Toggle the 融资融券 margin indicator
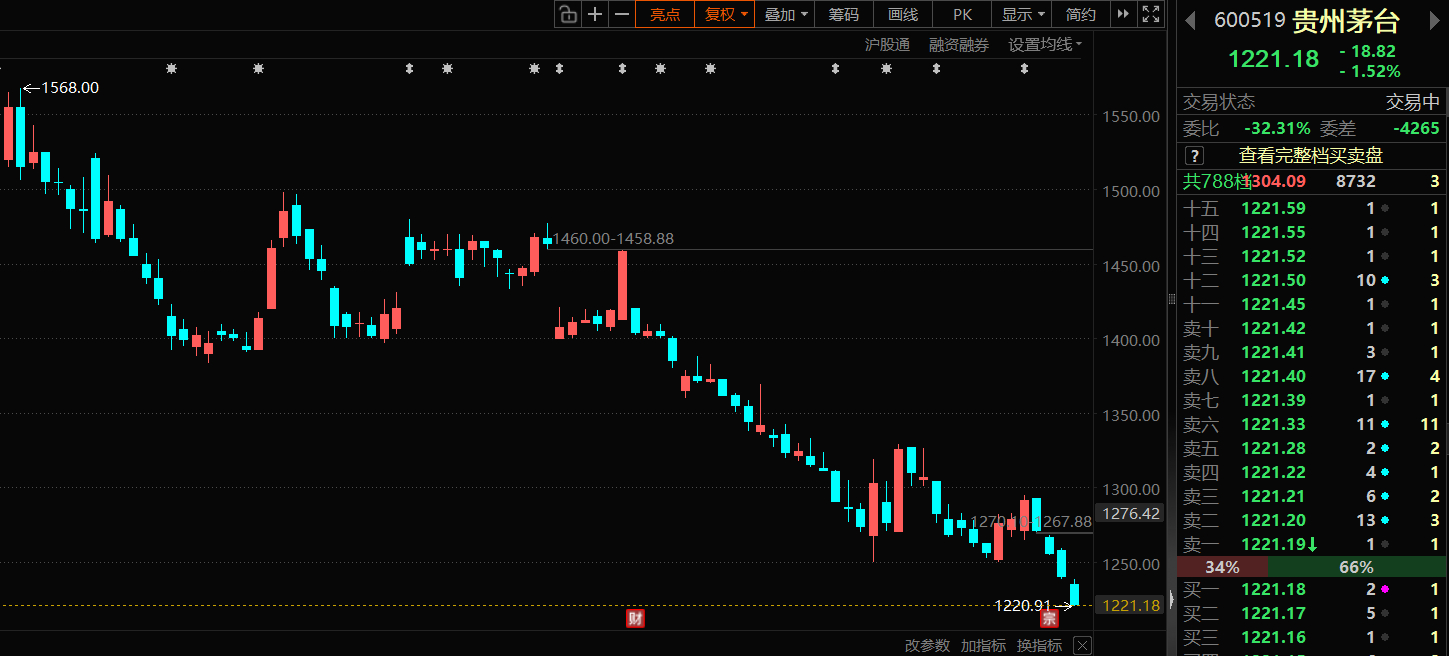The width and height of the screenshot is (1449, 656). 958,44
